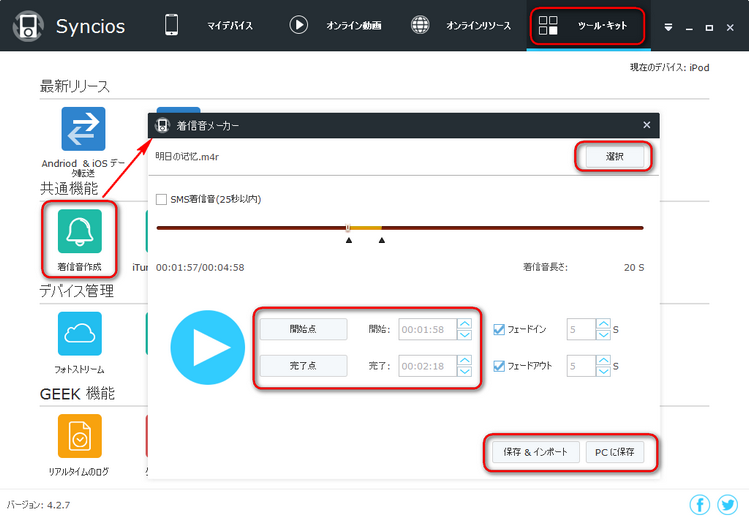Click the start time field 00:01:58
Viewport: 749px width, 521px height.
pyautogui.click(x=427, y=330)
